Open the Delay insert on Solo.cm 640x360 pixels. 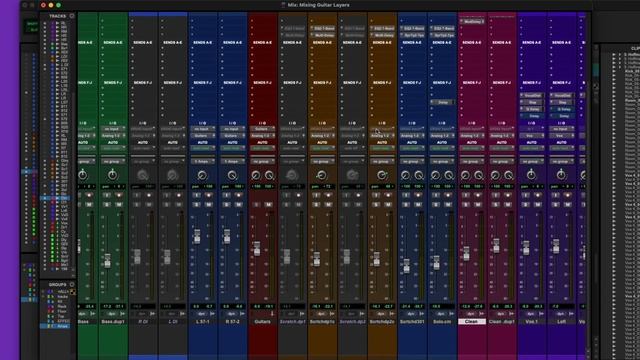(442, 102)
